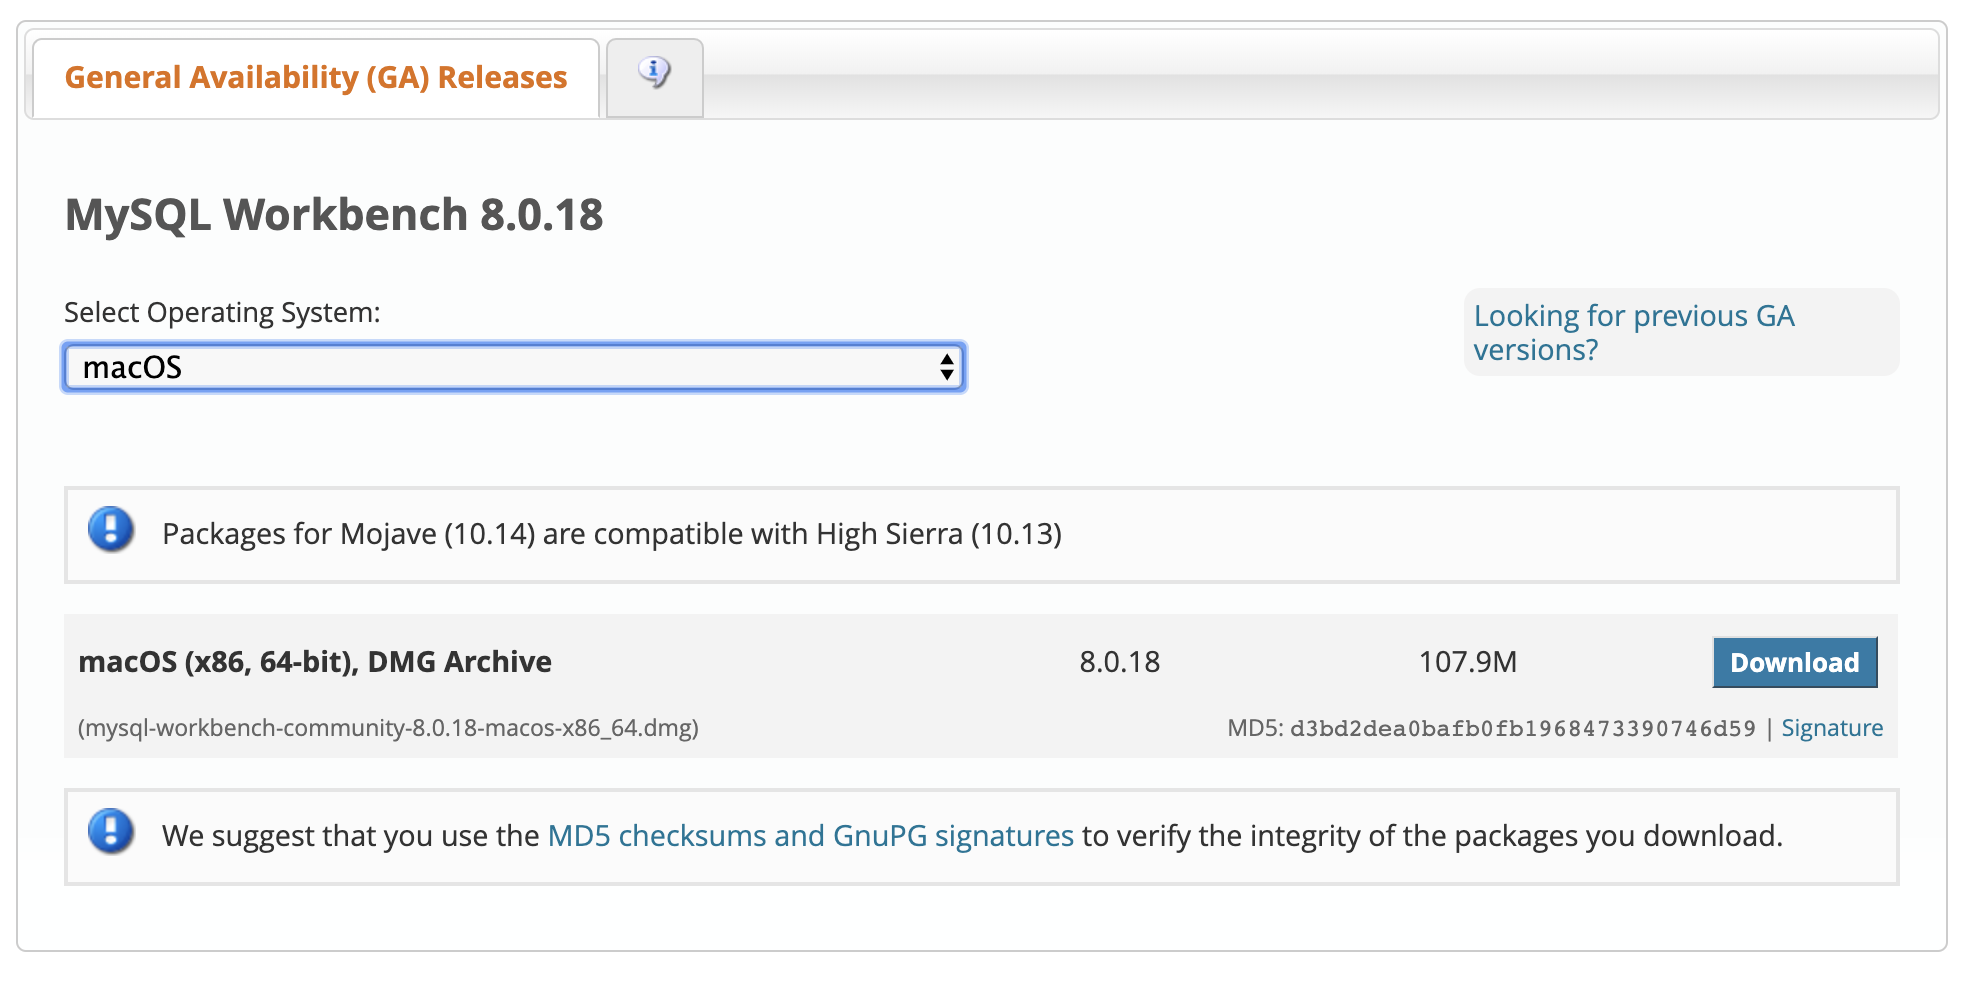Open the General Availability (GA) Releases tab
The image size is (1988, 992).
click(x=316, y=78)
